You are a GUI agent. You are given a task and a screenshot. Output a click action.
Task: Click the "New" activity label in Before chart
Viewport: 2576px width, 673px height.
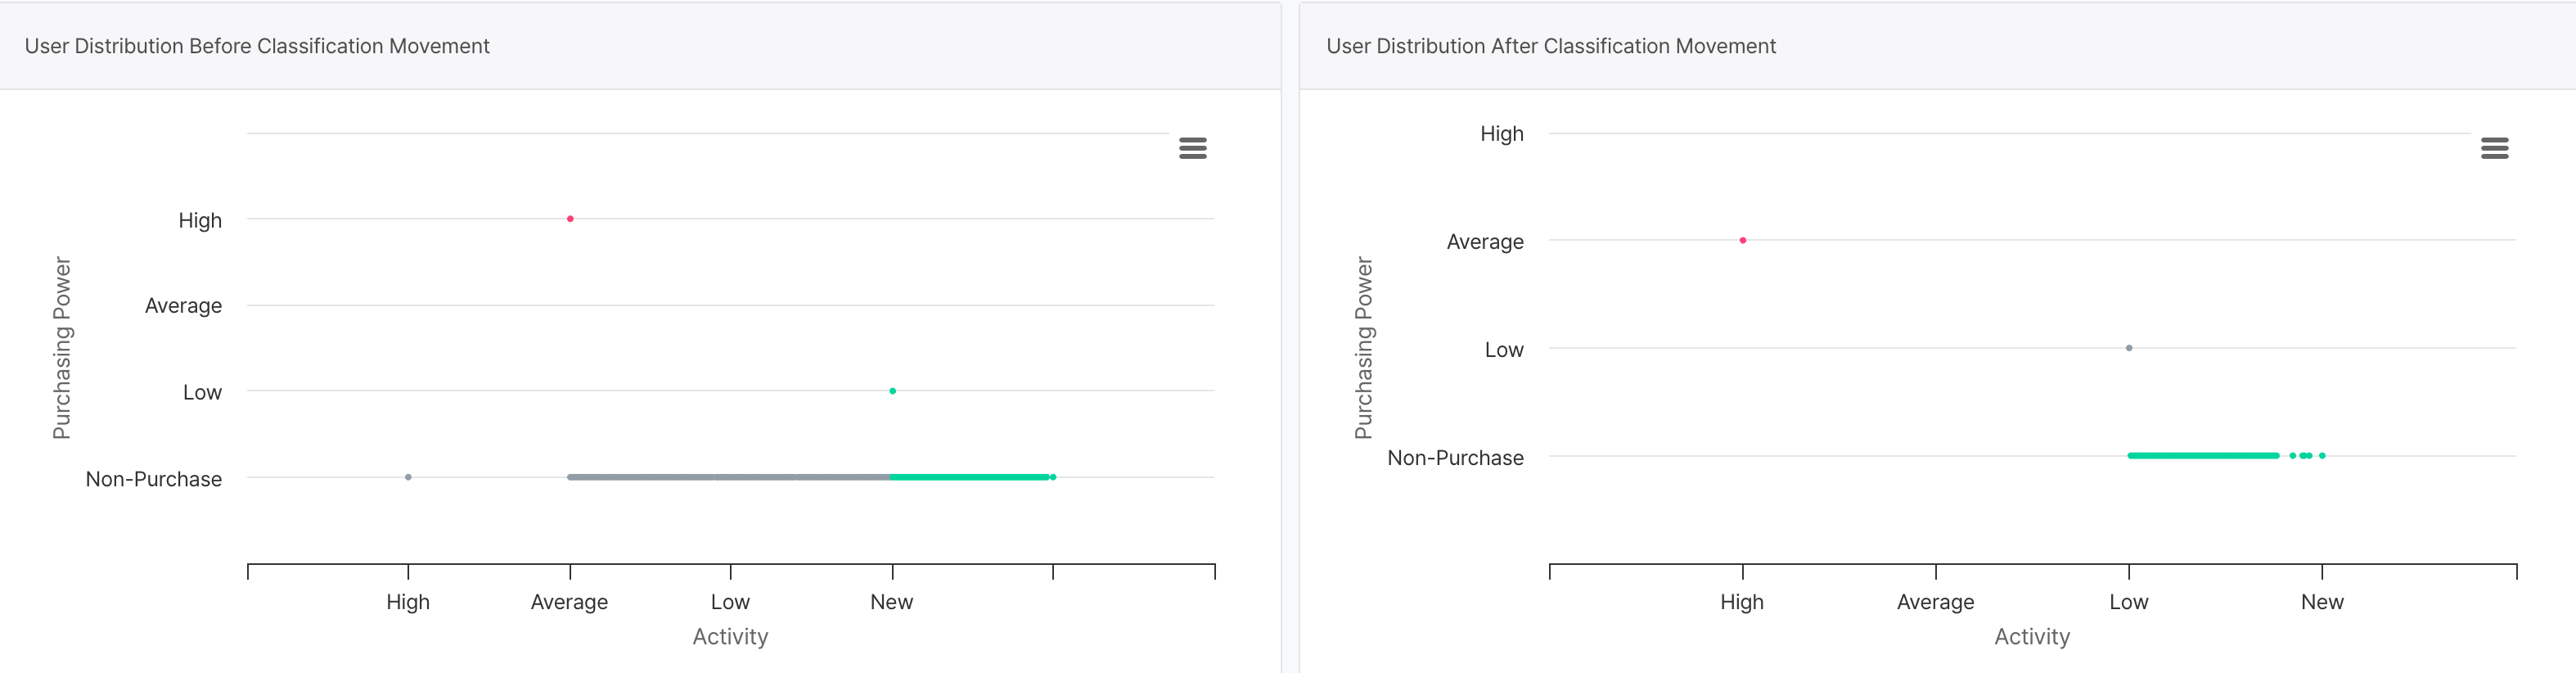(x=891, y=602)
